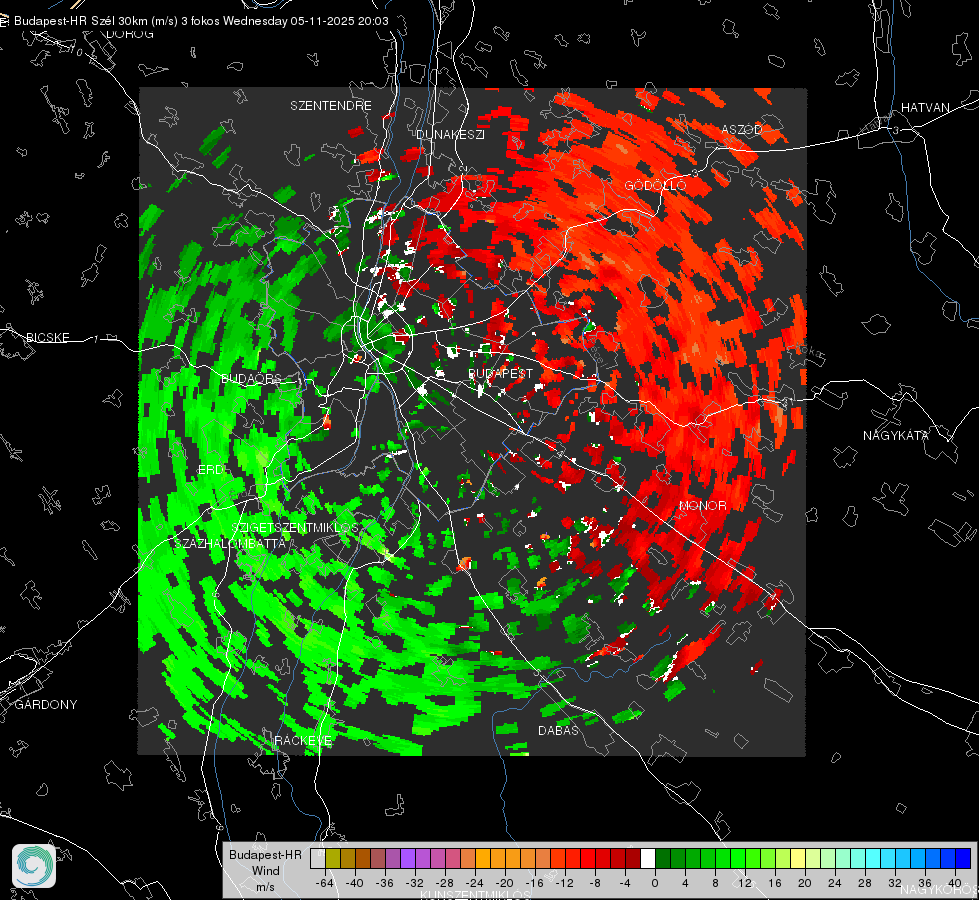Click the DUNAKESZI town label

[450, 134]
